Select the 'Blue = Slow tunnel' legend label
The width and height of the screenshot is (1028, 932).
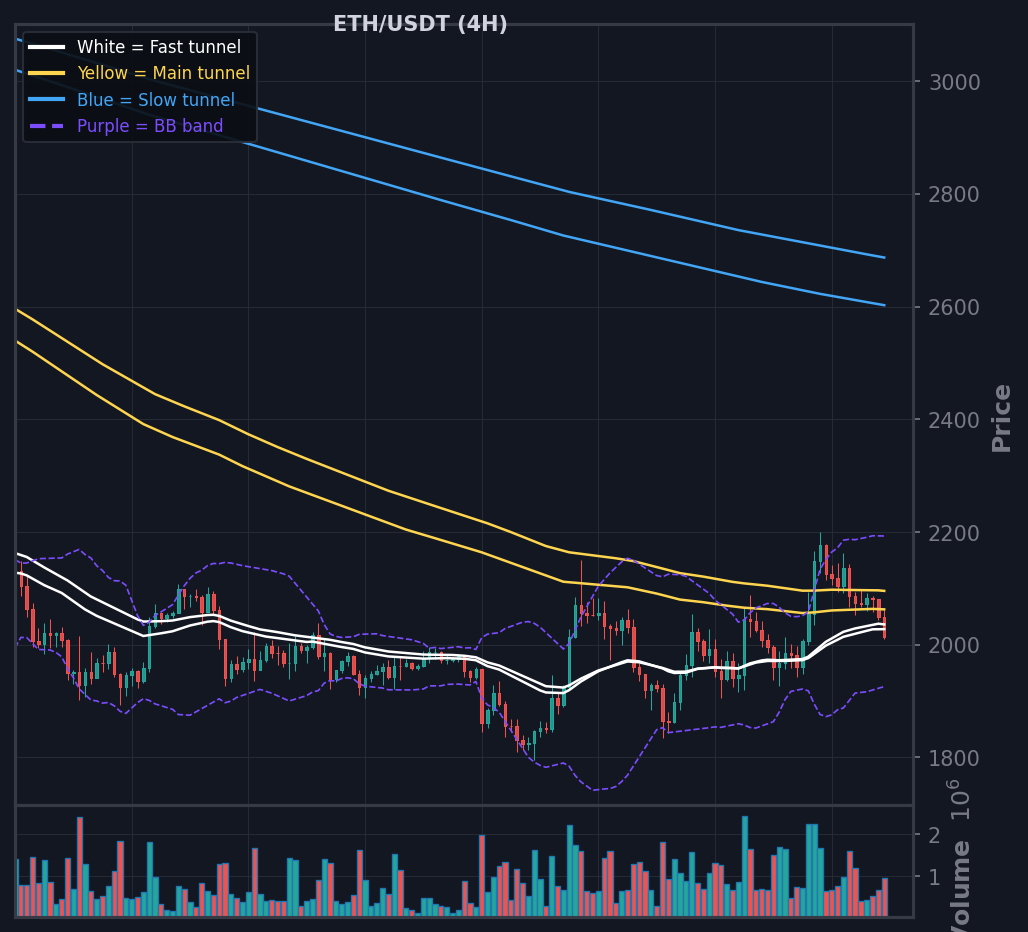coord(155,100)
